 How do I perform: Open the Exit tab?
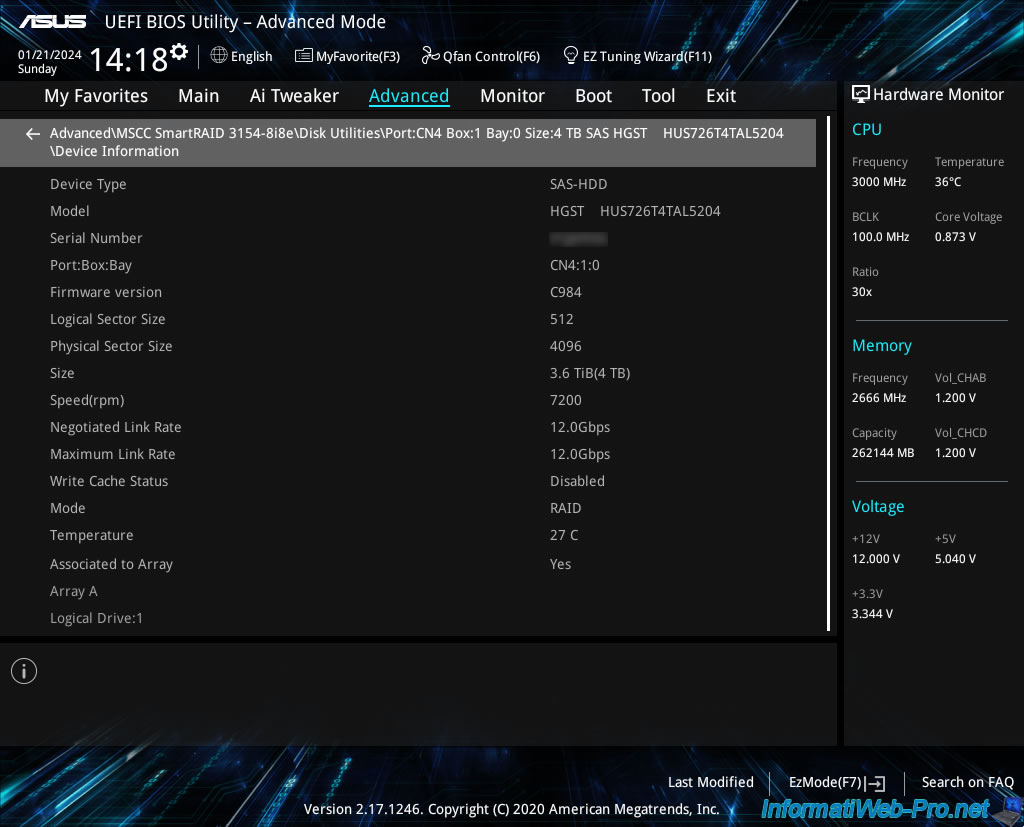tap(721, 96)
